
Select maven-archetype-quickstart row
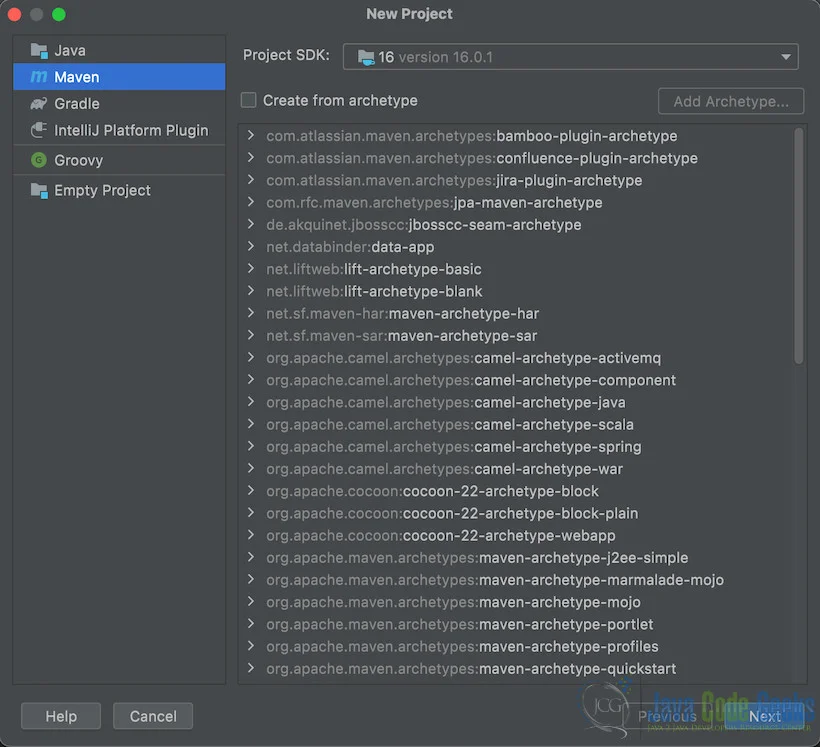pos(518,669)
